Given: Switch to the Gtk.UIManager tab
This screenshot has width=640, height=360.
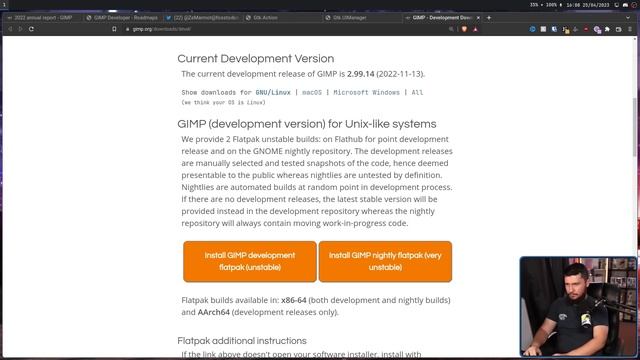Looking at the screenshot, I should click(x=362, y=18).
